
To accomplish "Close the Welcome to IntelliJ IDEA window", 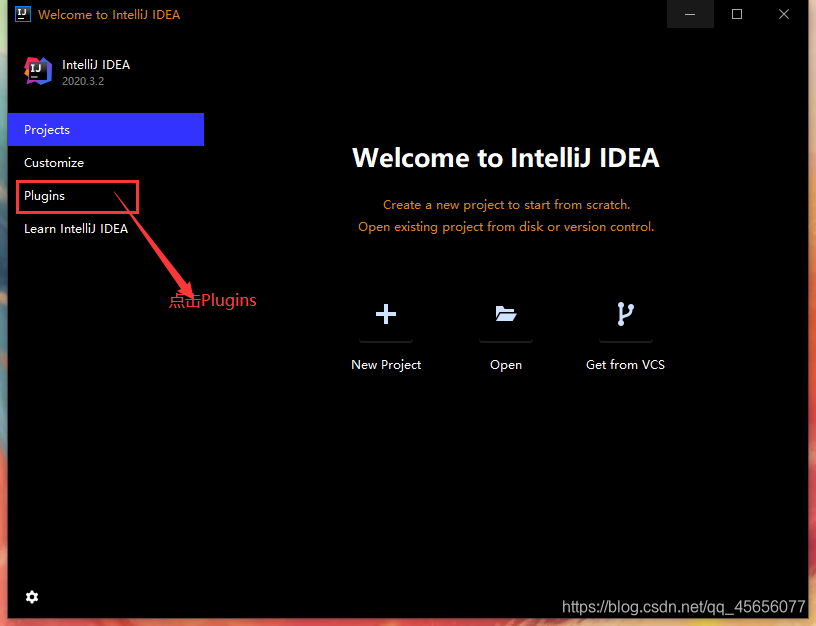I will (x=784, y=14).
